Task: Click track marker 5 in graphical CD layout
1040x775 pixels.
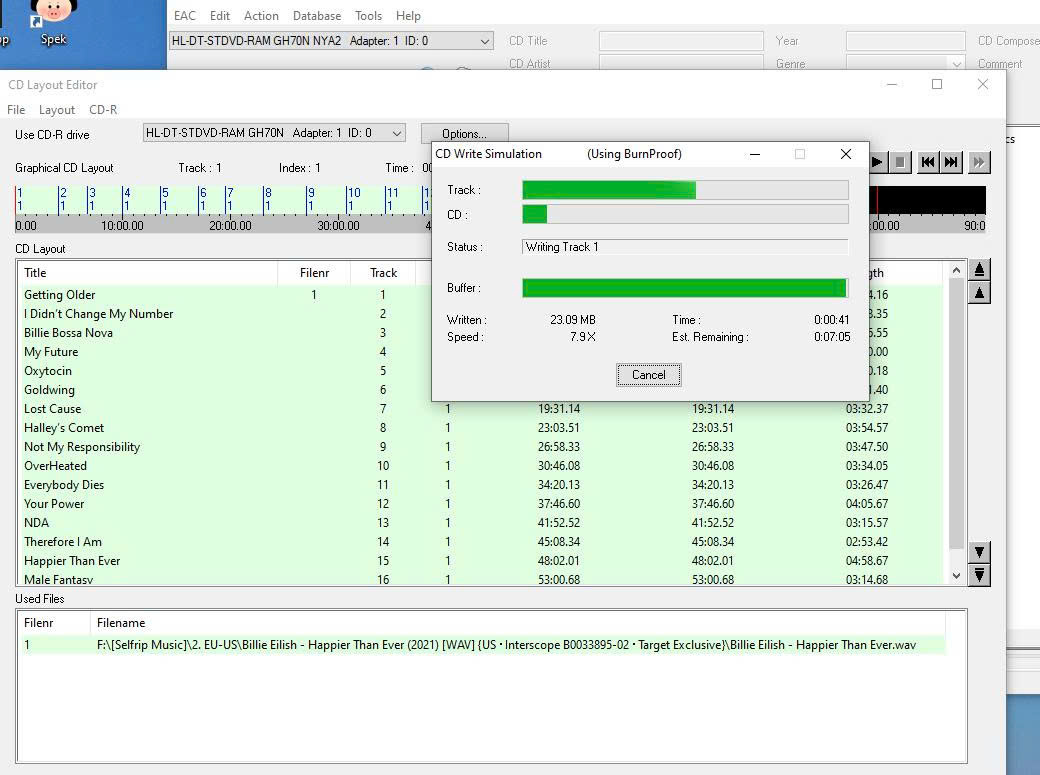Action: (164, 199)
